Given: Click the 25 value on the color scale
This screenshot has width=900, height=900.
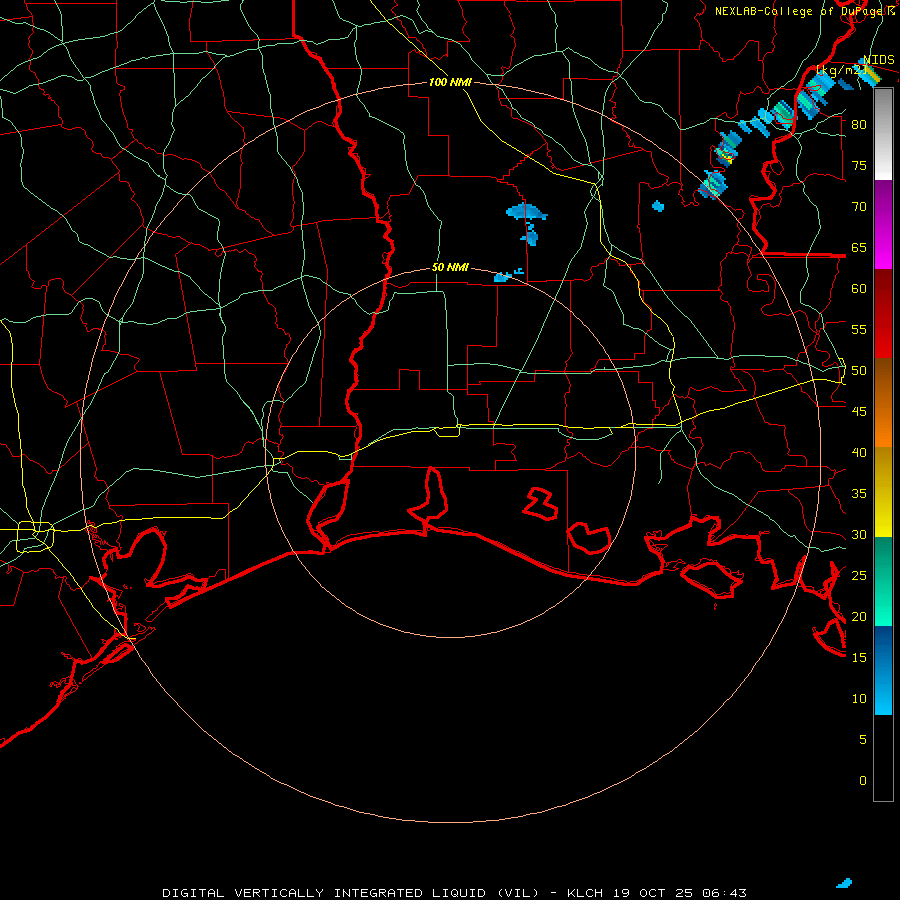Looking at the screenshot, I should coord(859,576).
